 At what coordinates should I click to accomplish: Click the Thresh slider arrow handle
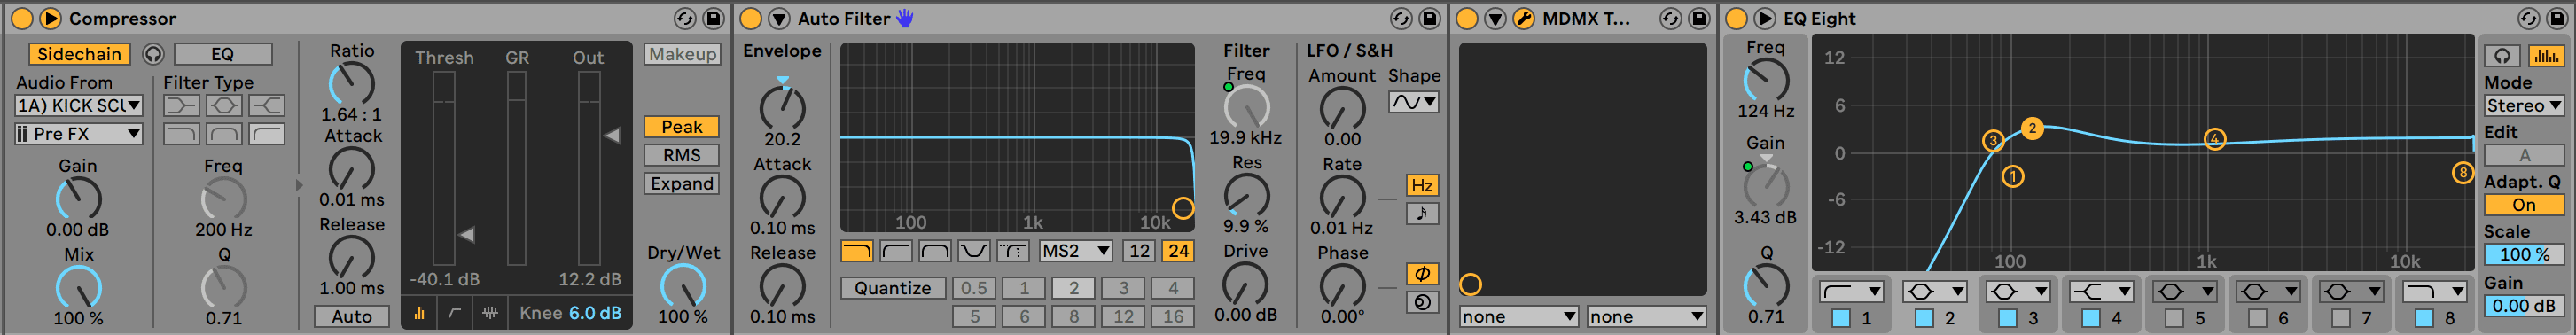[466, 234]
